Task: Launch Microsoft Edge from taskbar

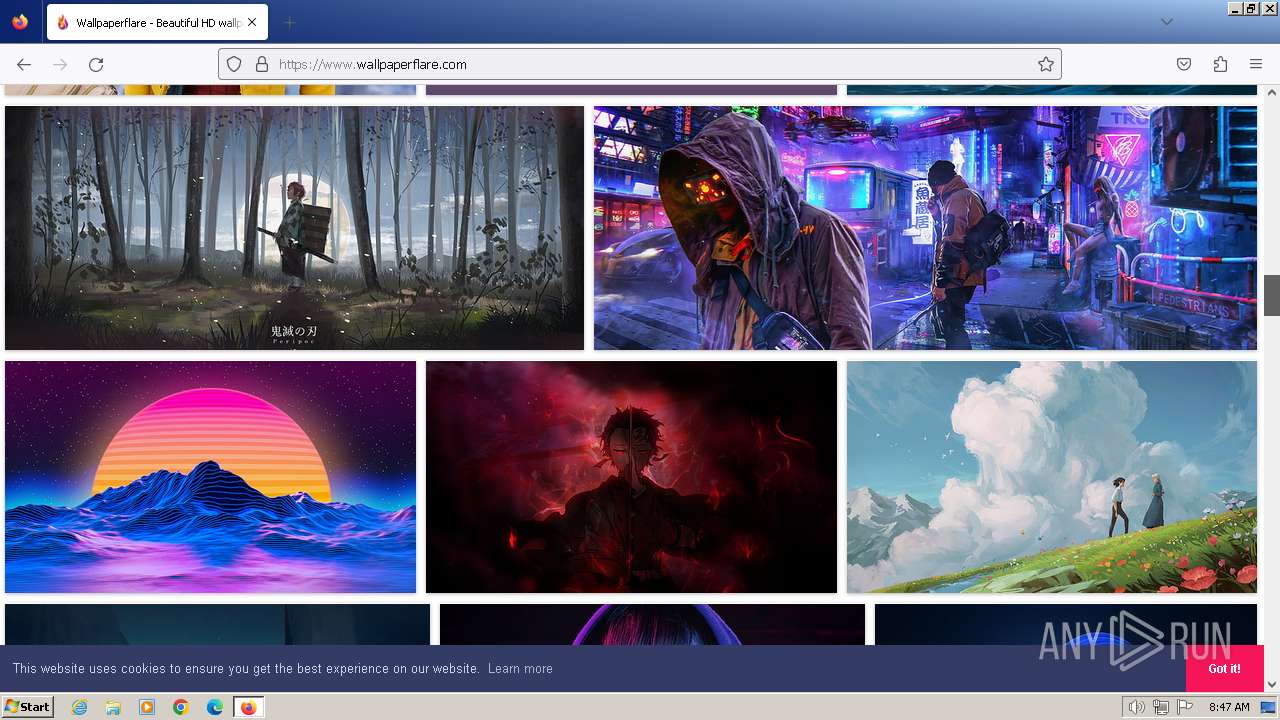Action: click(x=215, y=707)
